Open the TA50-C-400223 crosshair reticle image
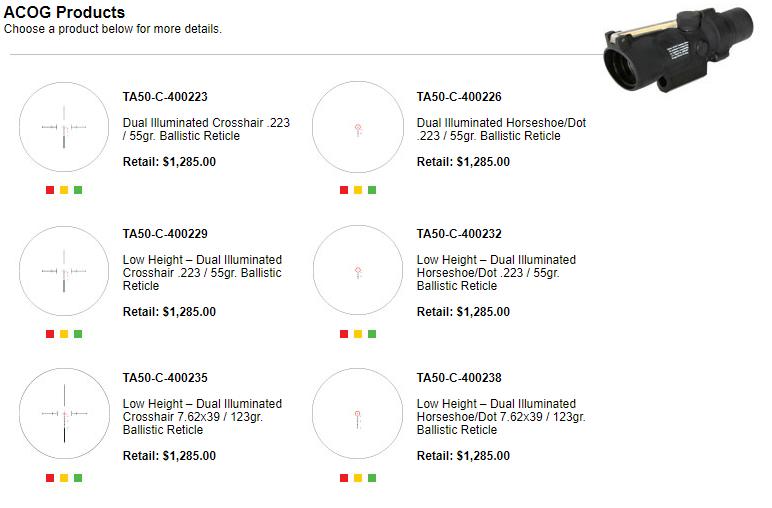This screenshot has height=508, width=772. click(x=64, y=127)
